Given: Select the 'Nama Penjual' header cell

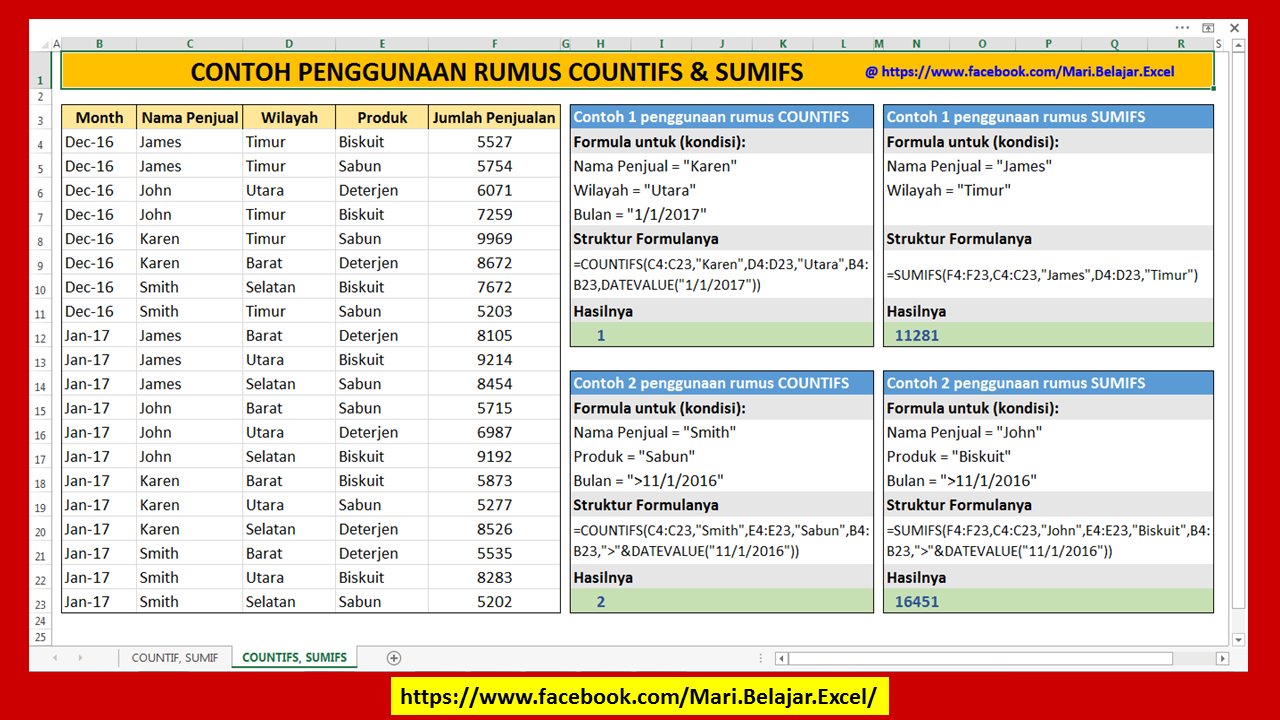Looking at the screenshot, I should (x=190, y=117).
